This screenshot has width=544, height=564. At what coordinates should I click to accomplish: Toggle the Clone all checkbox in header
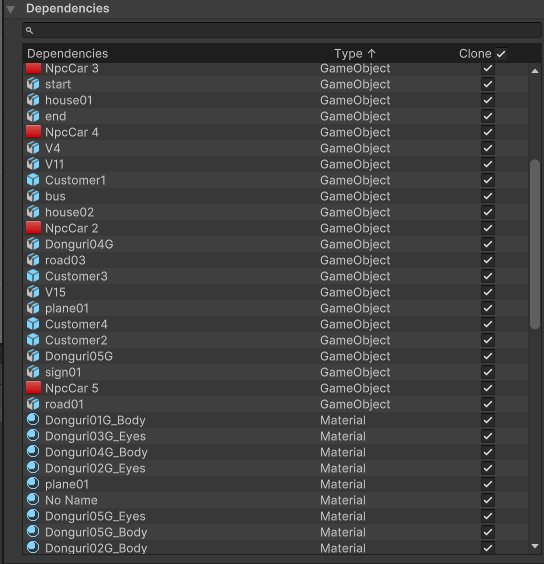pos(501,54)
